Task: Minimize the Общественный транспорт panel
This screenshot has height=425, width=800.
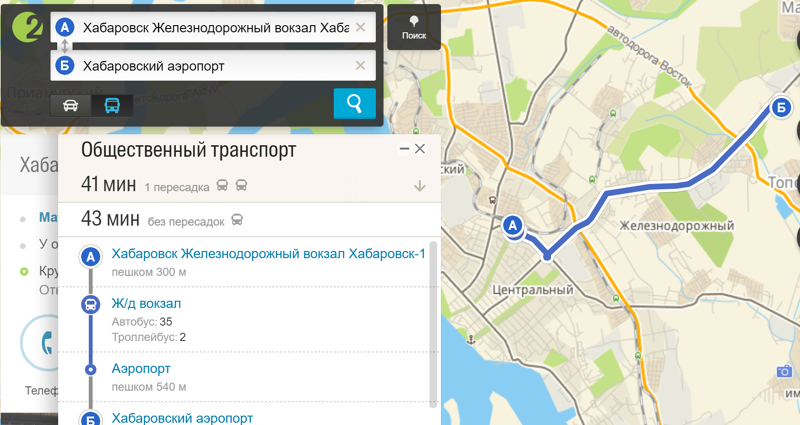Action: click(x=404, y=149)
